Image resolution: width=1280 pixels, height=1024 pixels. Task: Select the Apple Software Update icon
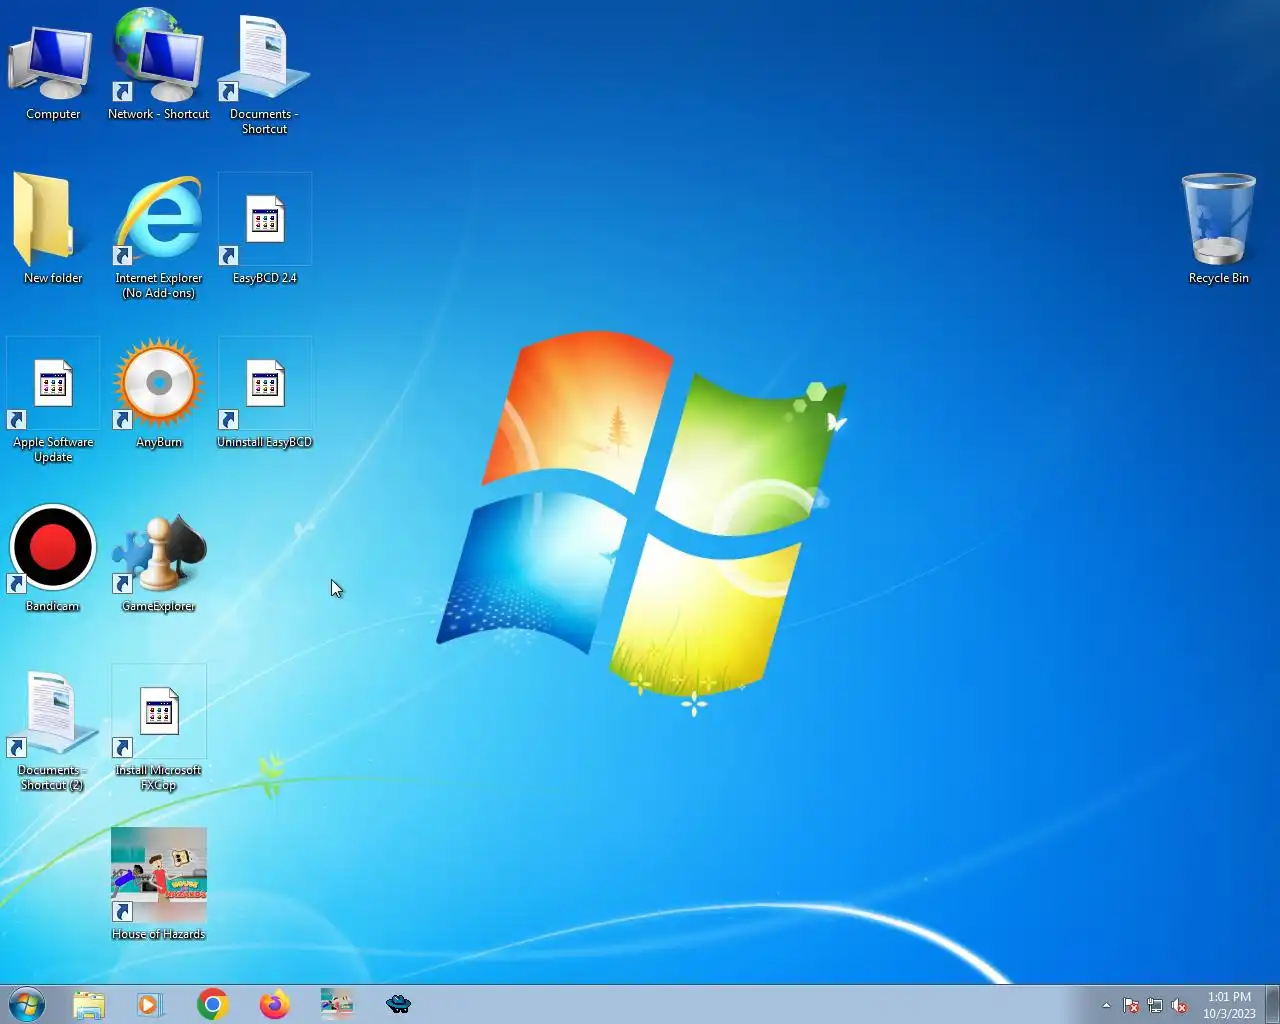(53, 401)
